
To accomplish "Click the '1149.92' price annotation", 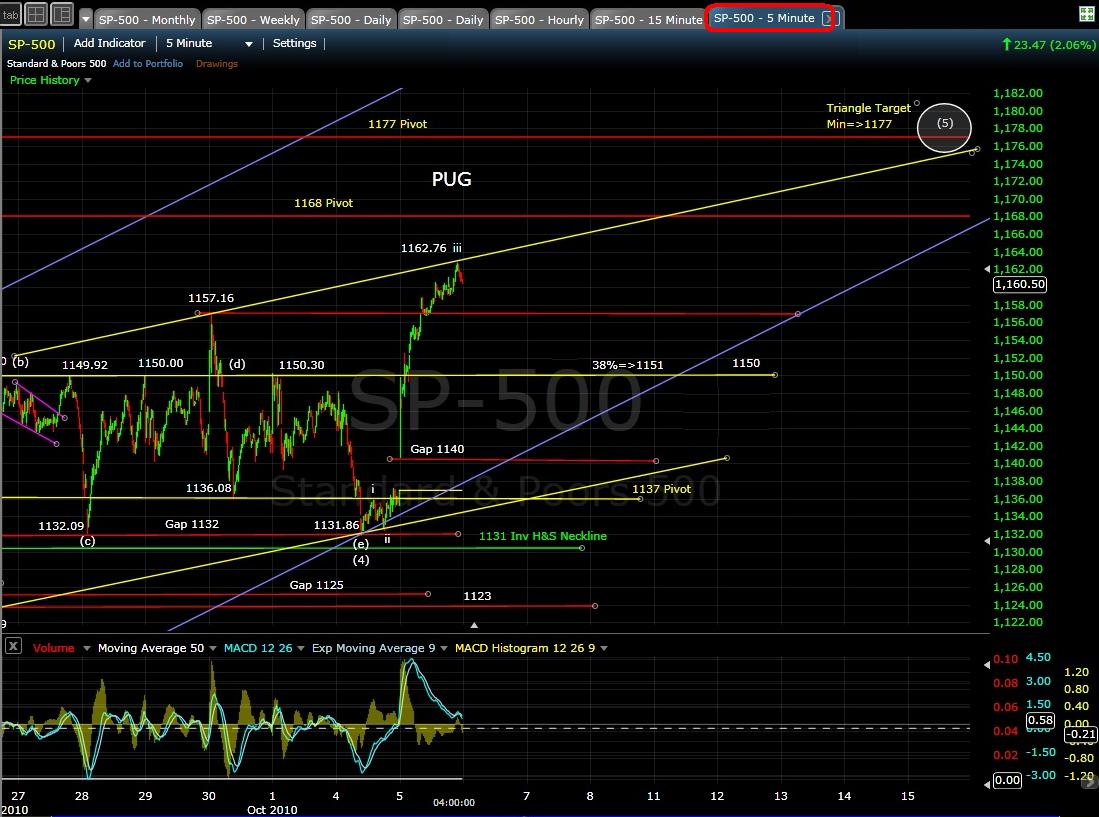I will point(85,365).
